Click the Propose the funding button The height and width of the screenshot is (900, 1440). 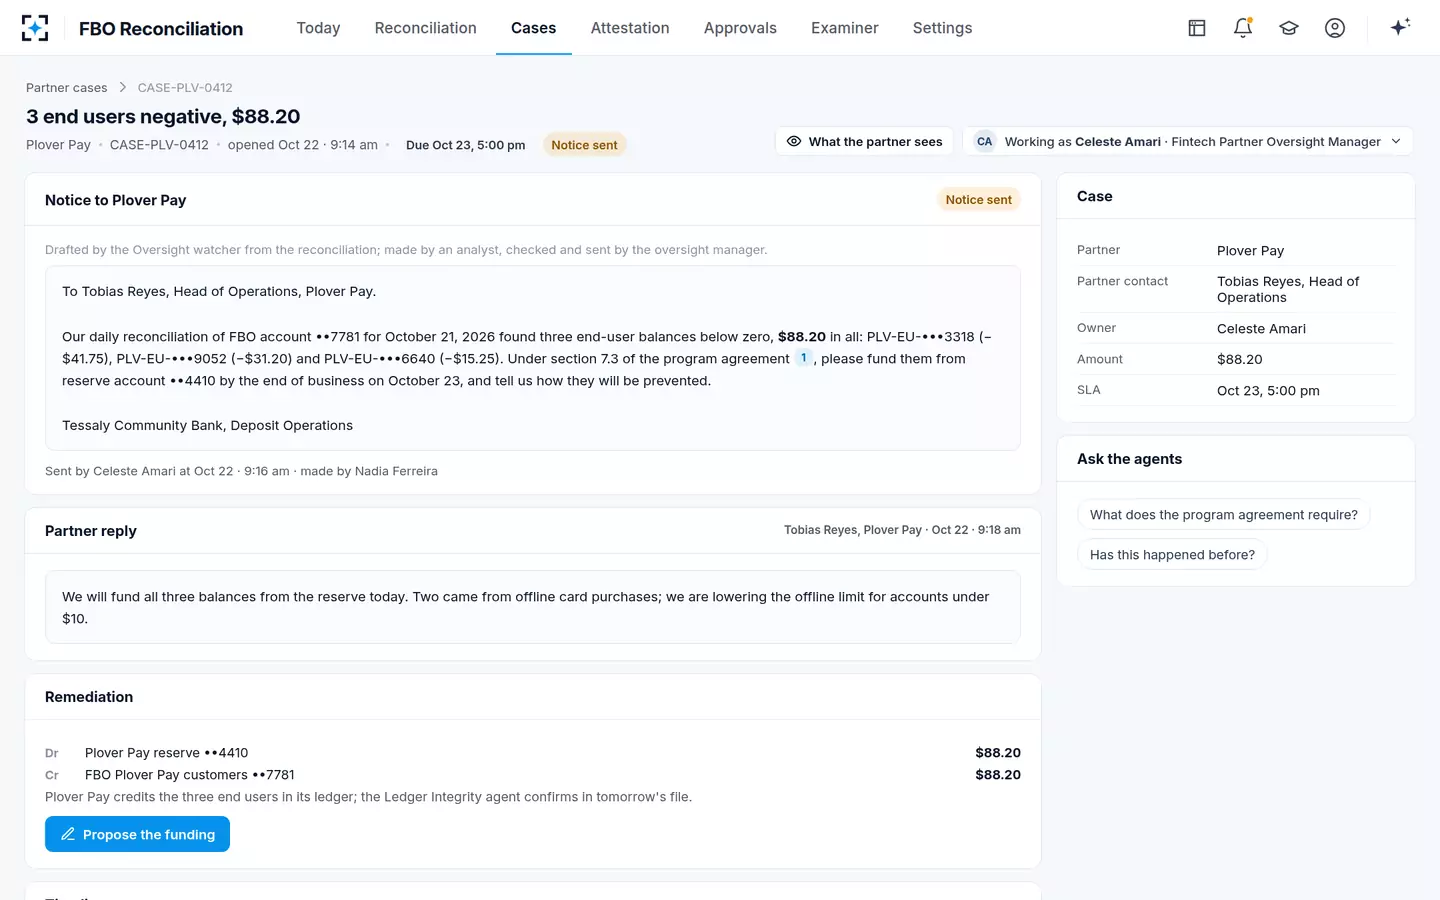coord(137,834)
